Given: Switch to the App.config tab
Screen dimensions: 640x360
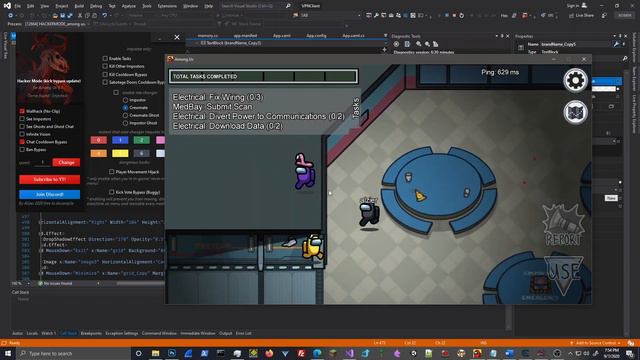Looking at the screenshot, I should tap(316, 36).
